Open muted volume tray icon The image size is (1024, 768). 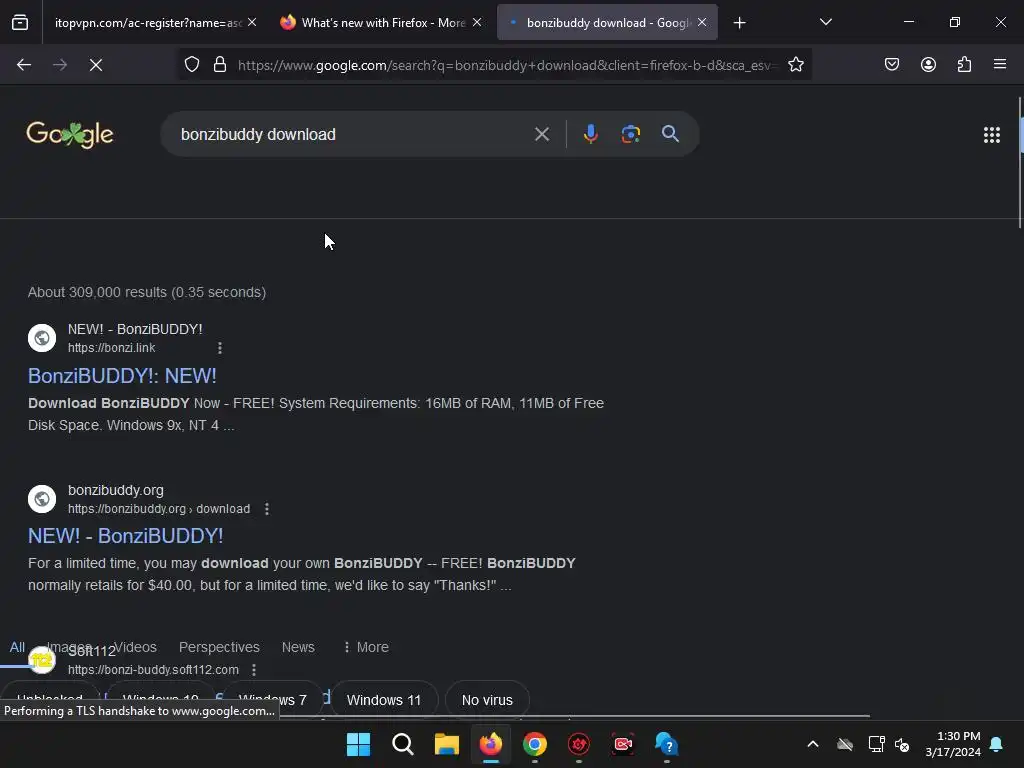tap(902, 744)
